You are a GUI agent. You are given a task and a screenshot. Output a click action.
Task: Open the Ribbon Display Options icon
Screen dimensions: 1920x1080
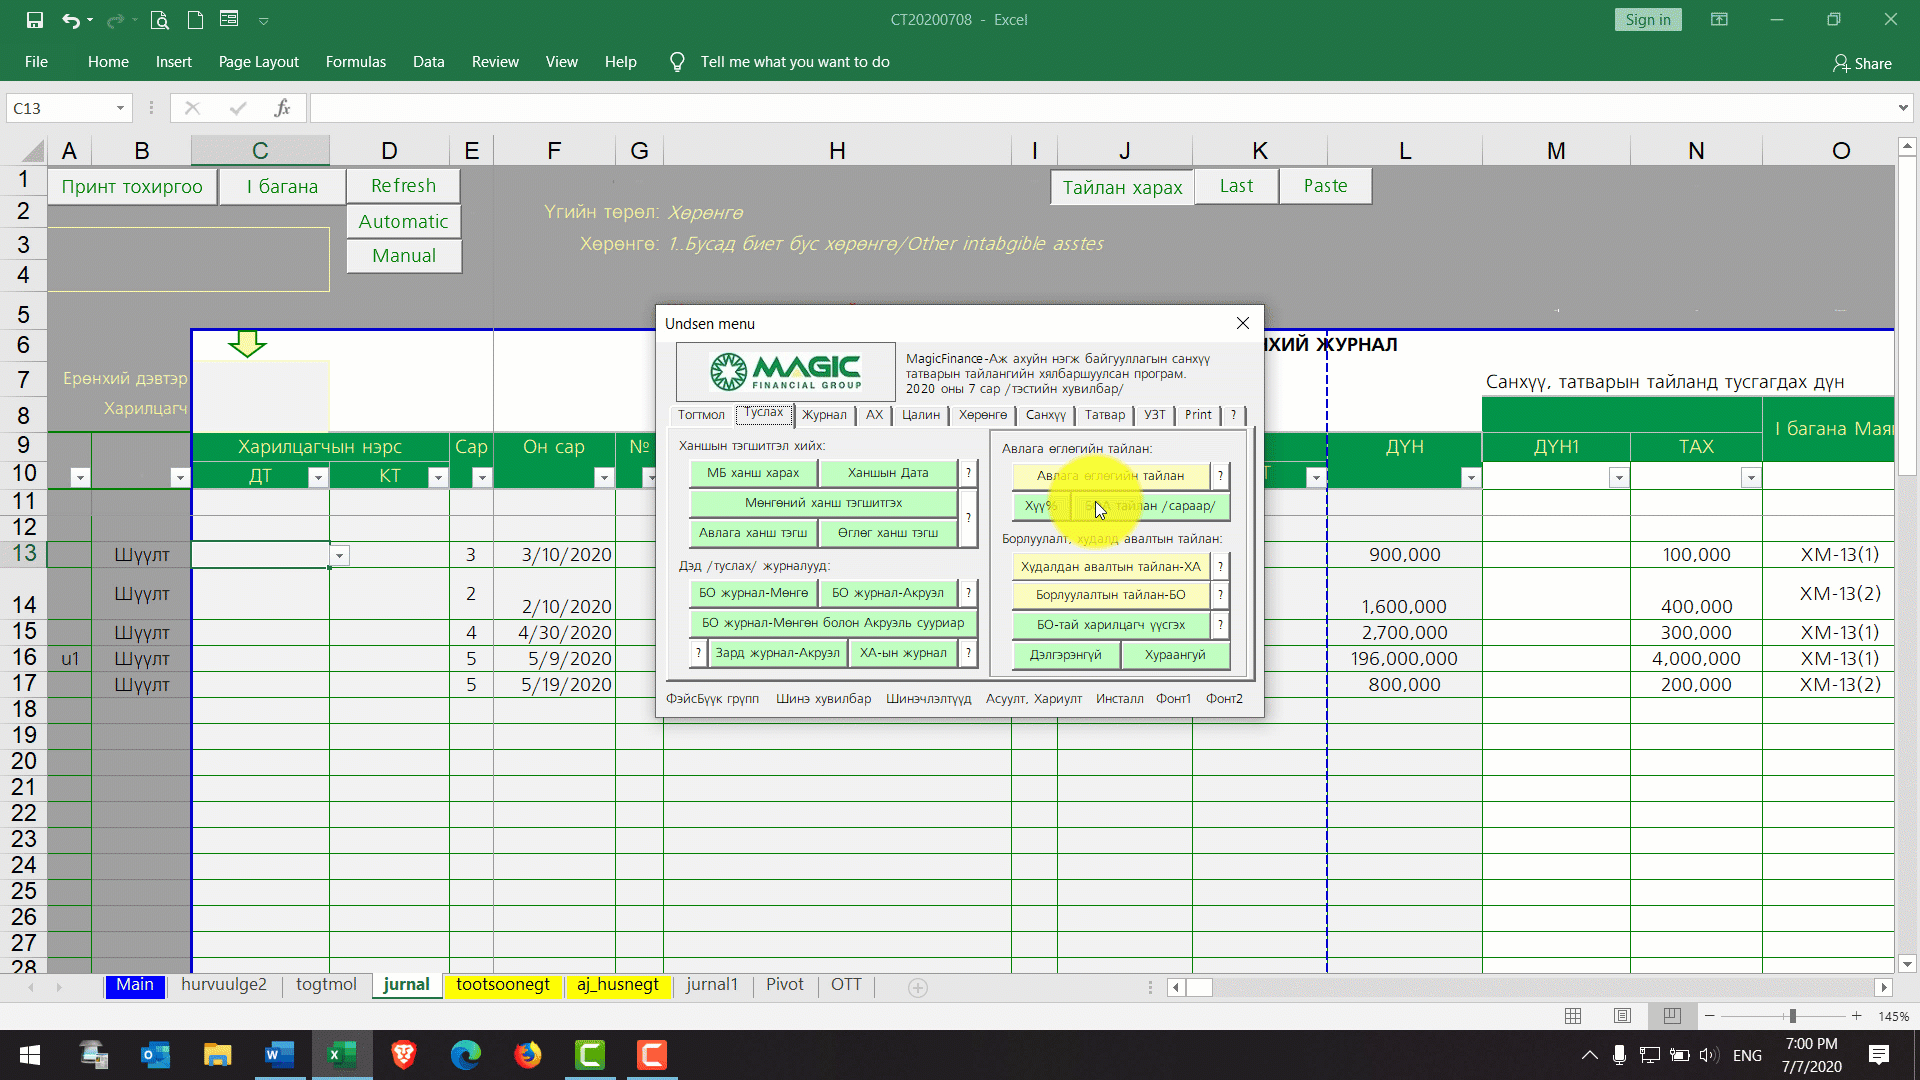(x=1719, y=20)
